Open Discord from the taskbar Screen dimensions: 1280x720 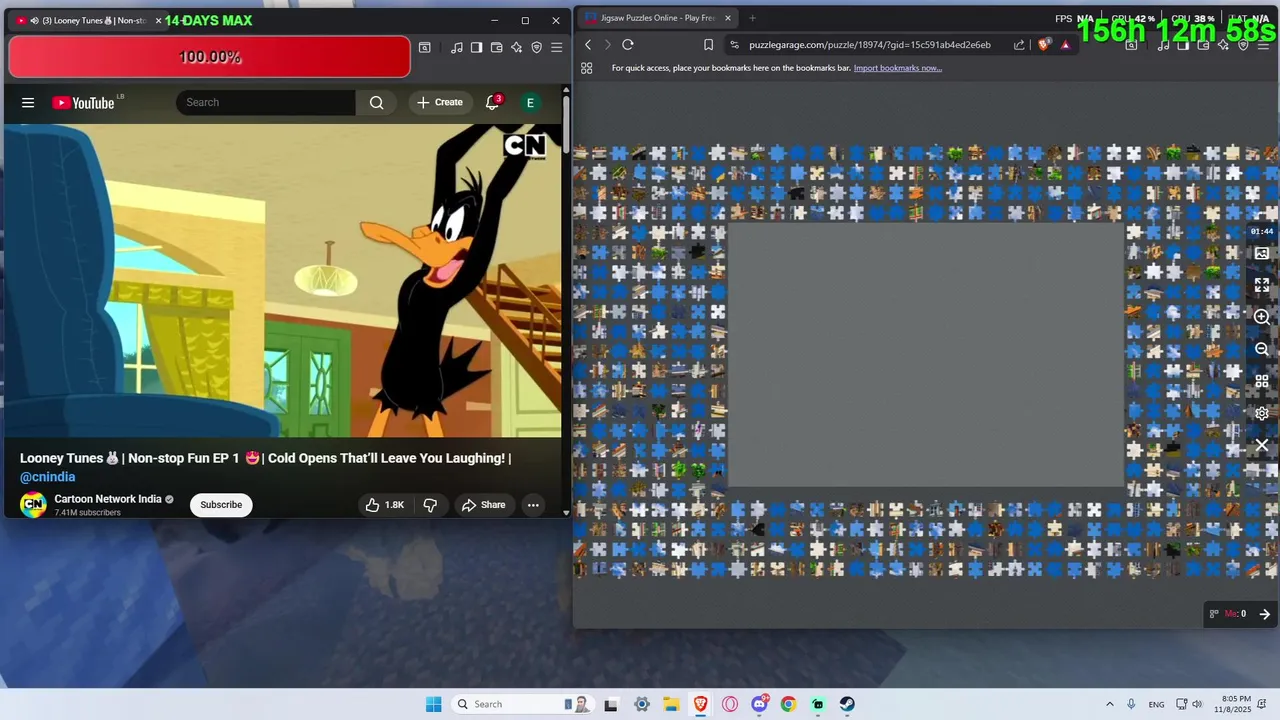tap(759, 704)
